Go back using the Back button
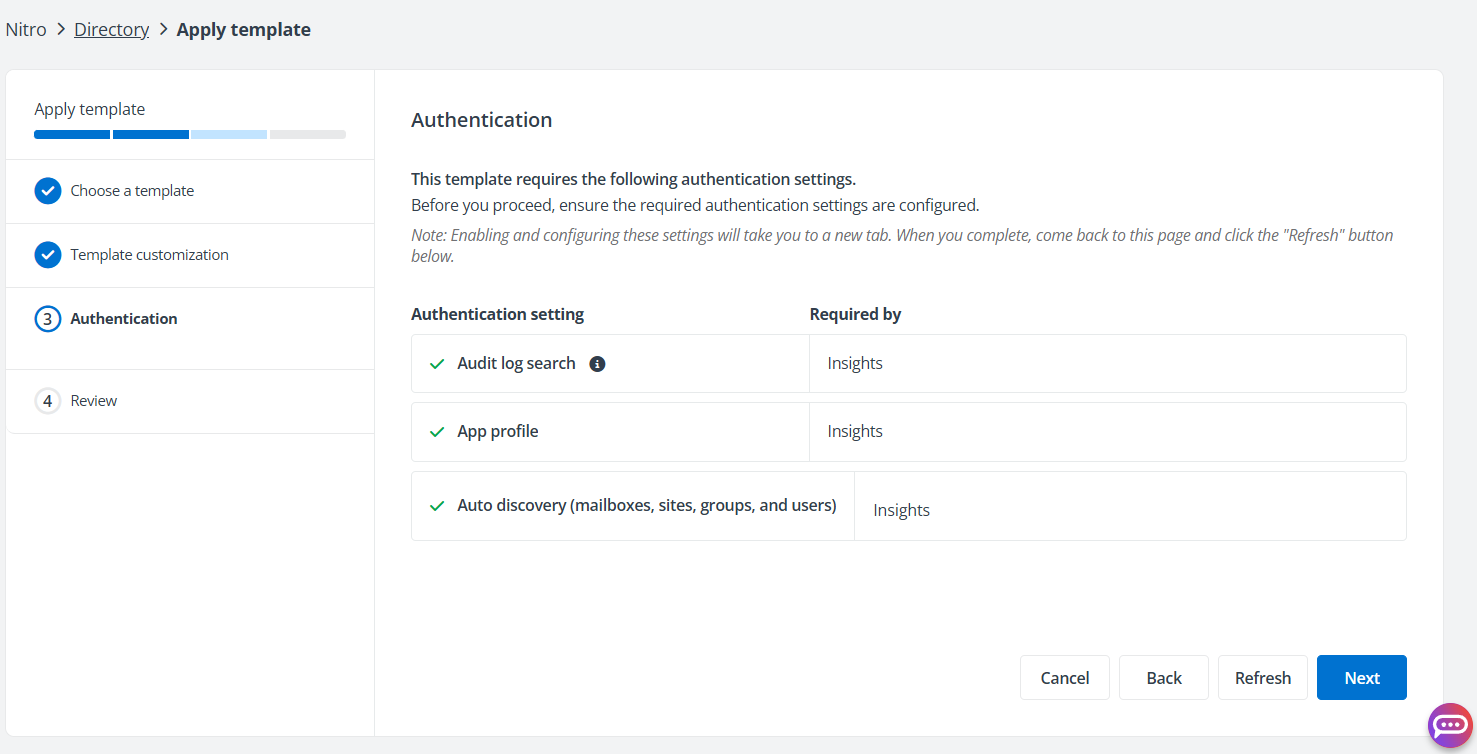 pyautogui.click(x=1163, y=677)
